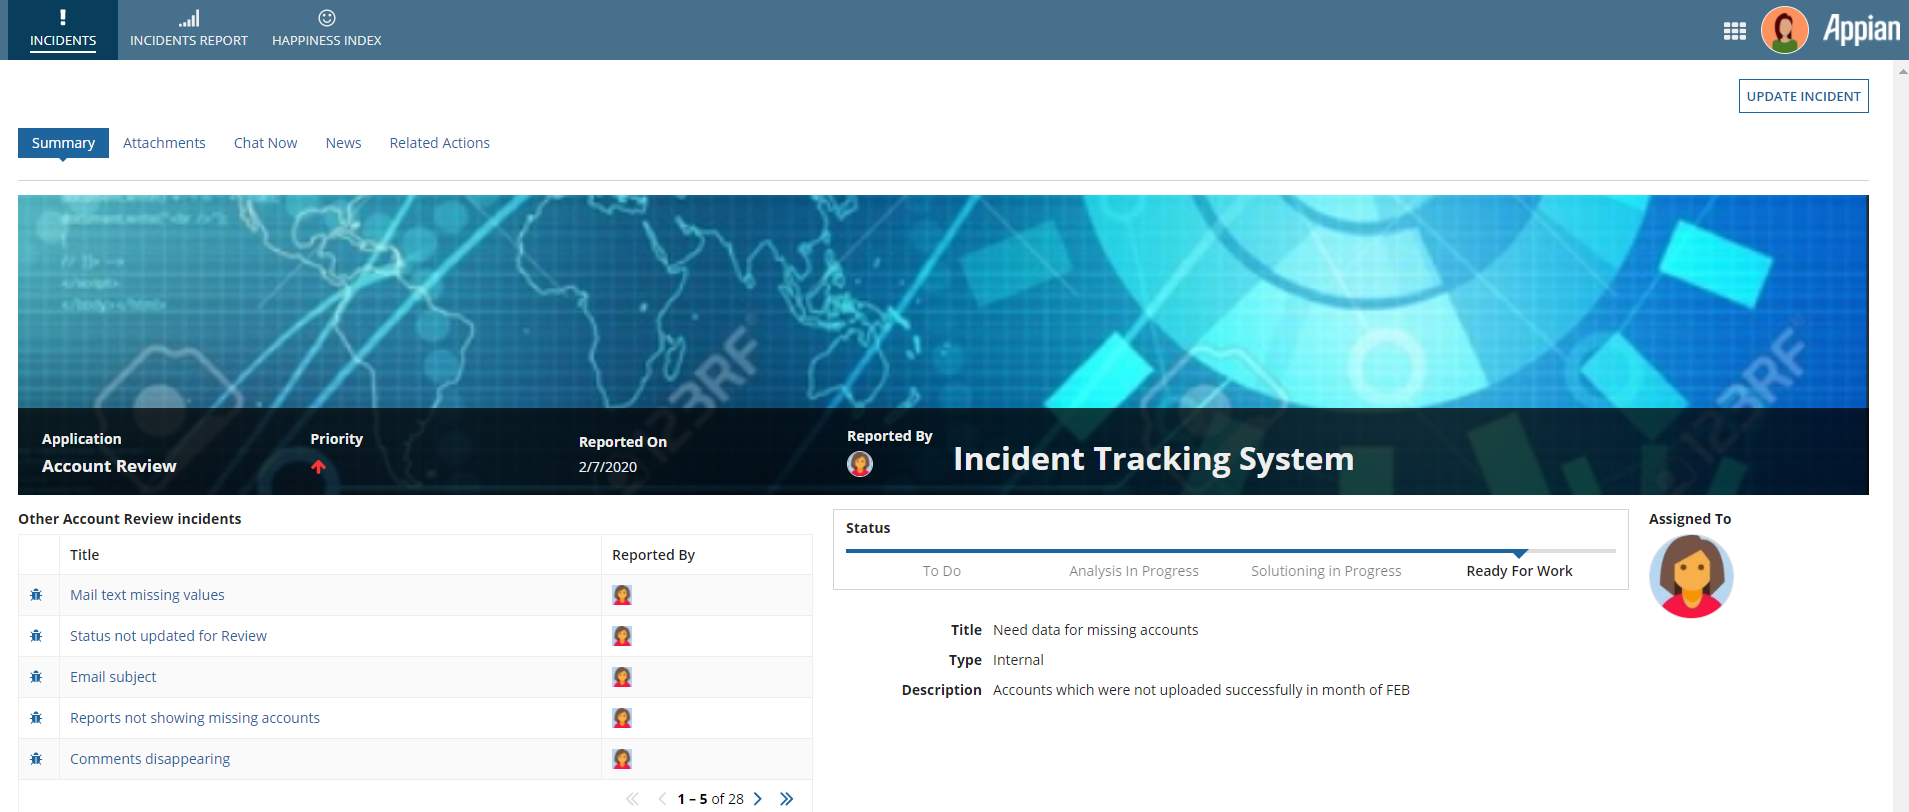The height and width of the screenshot is (812, 1909).
Task: Open the user profile avatar menu
Action: pos(1785,30)
